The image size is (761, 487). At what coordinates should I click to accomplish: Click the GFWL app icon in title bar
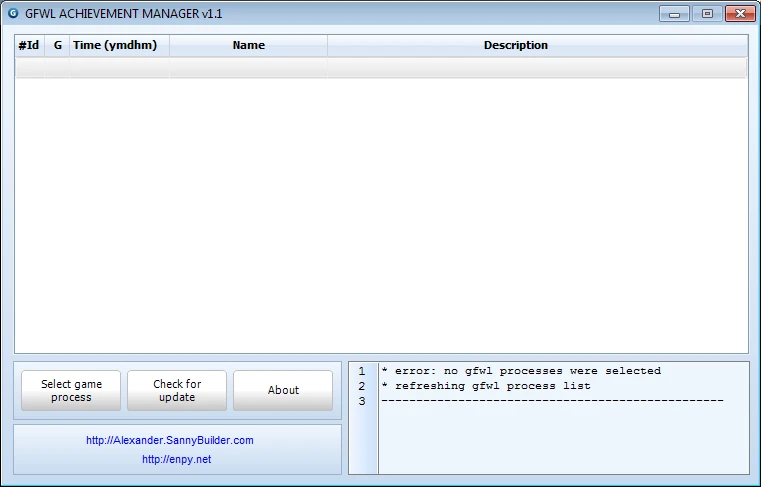pyautogui.click(x=13, y=13)
